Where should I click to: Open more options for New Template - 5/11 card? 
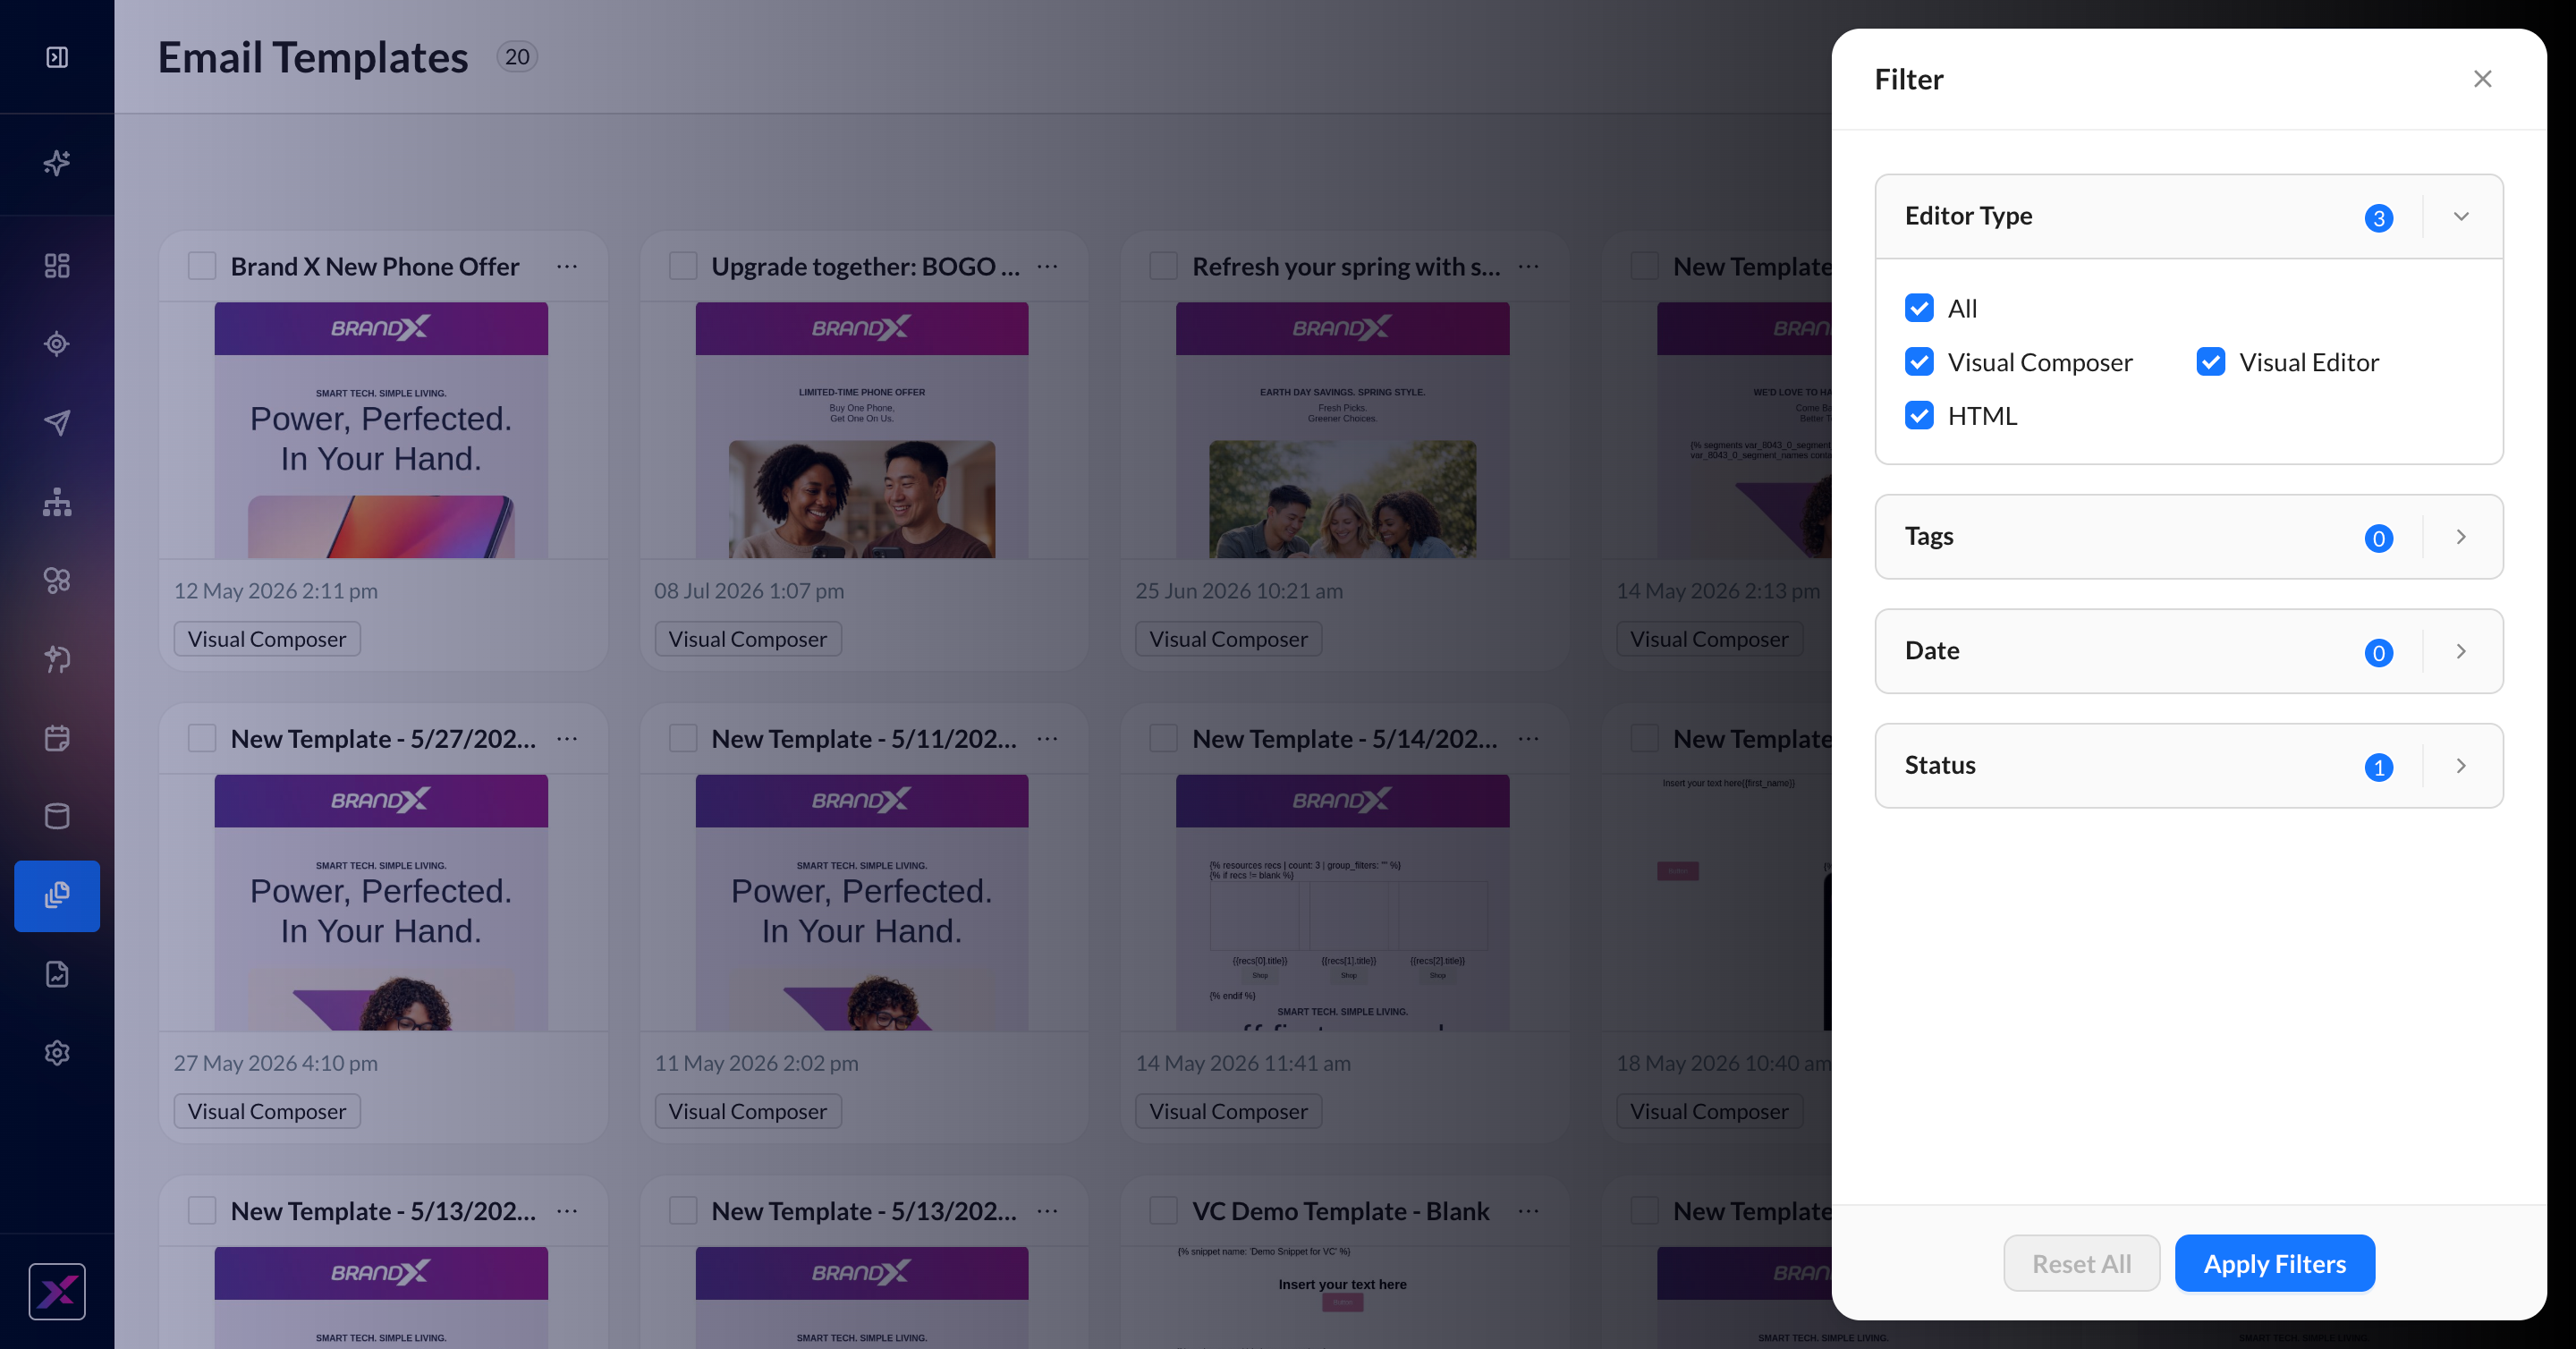click(x=1047, y=739)
